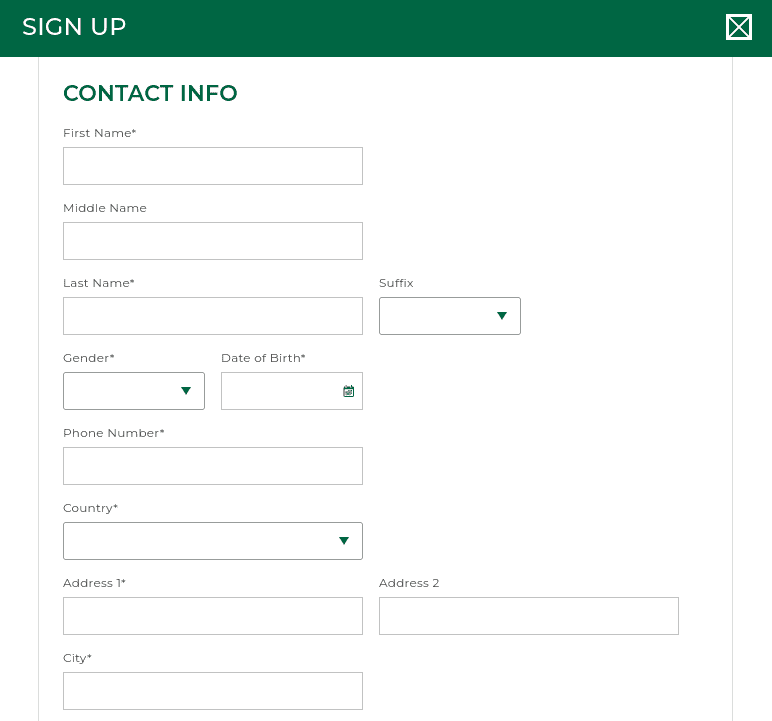Select the Address 2 text field
Screen dimensions: 772x721
[529, 616]
